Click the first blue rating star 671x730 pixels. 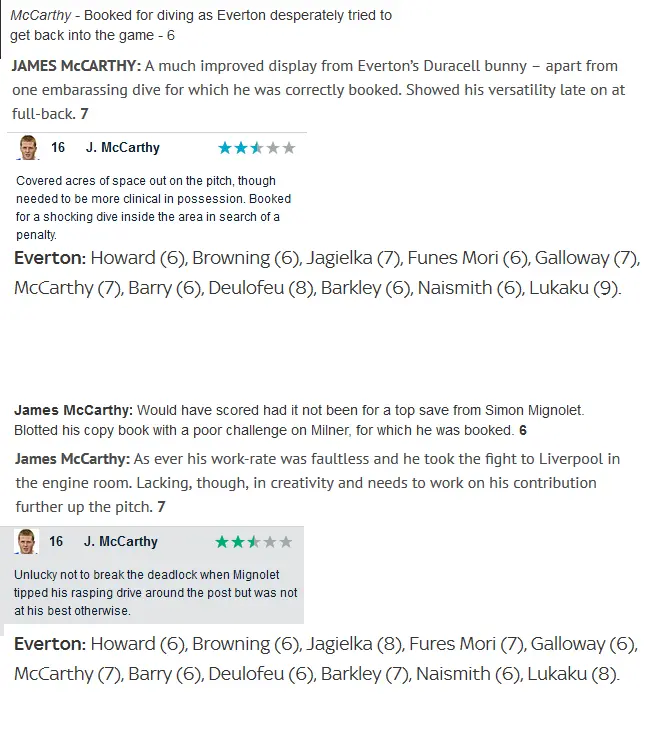(225, 148)
